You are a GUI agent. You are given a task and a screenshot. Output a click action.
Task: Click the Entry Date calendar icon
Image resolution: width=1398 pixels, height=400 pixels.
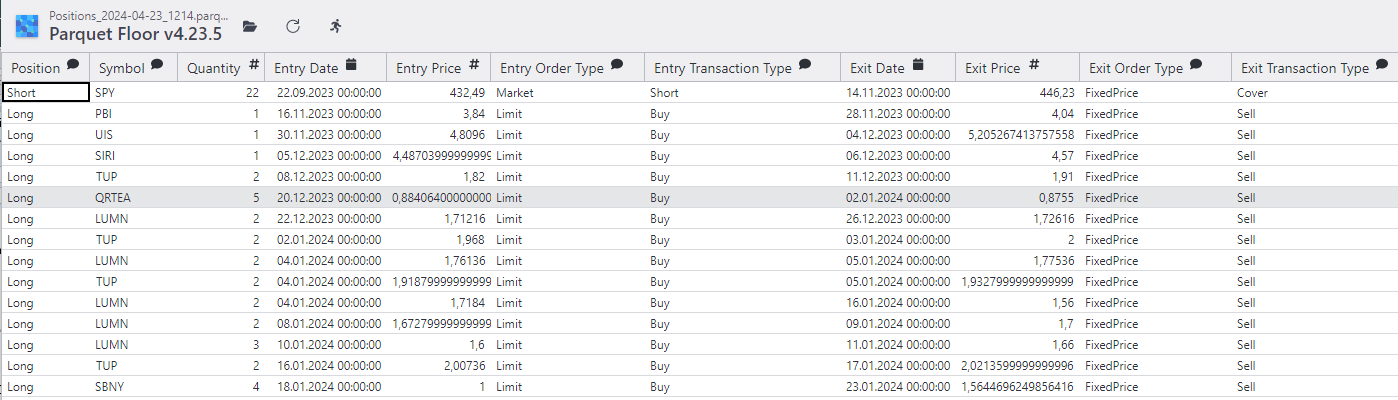point(351,66)
